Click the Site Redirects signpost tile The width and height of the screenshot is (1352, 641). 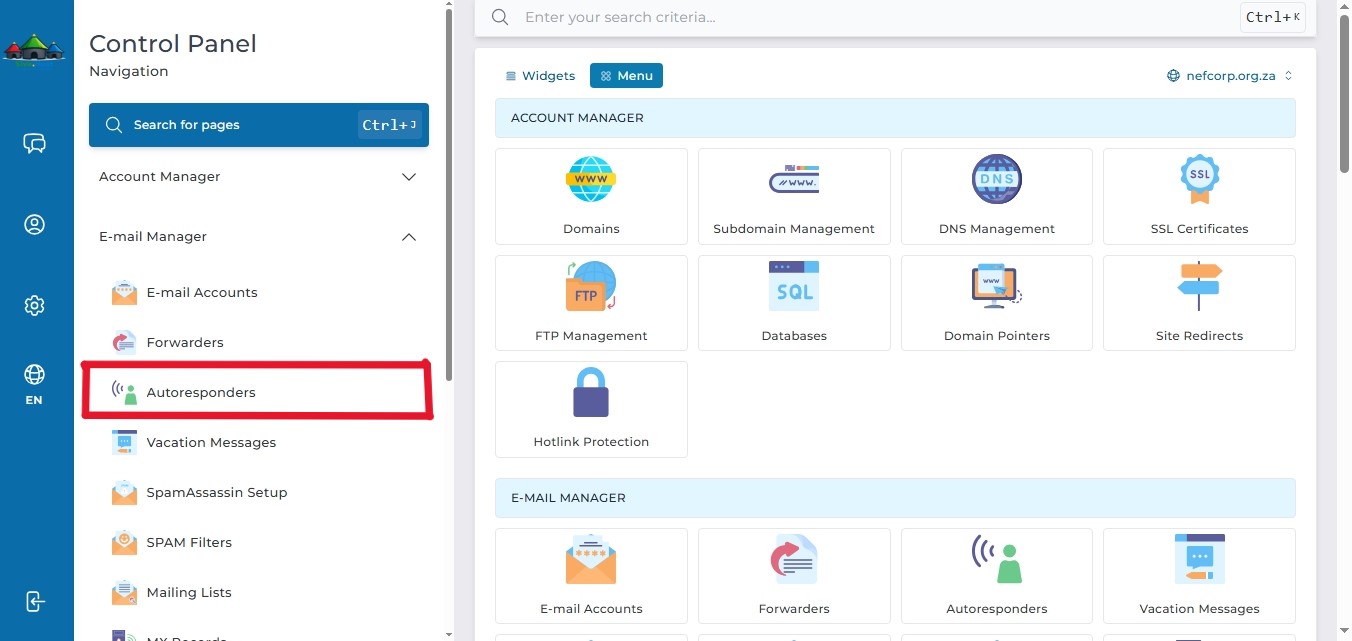[x=1199, y=303]
